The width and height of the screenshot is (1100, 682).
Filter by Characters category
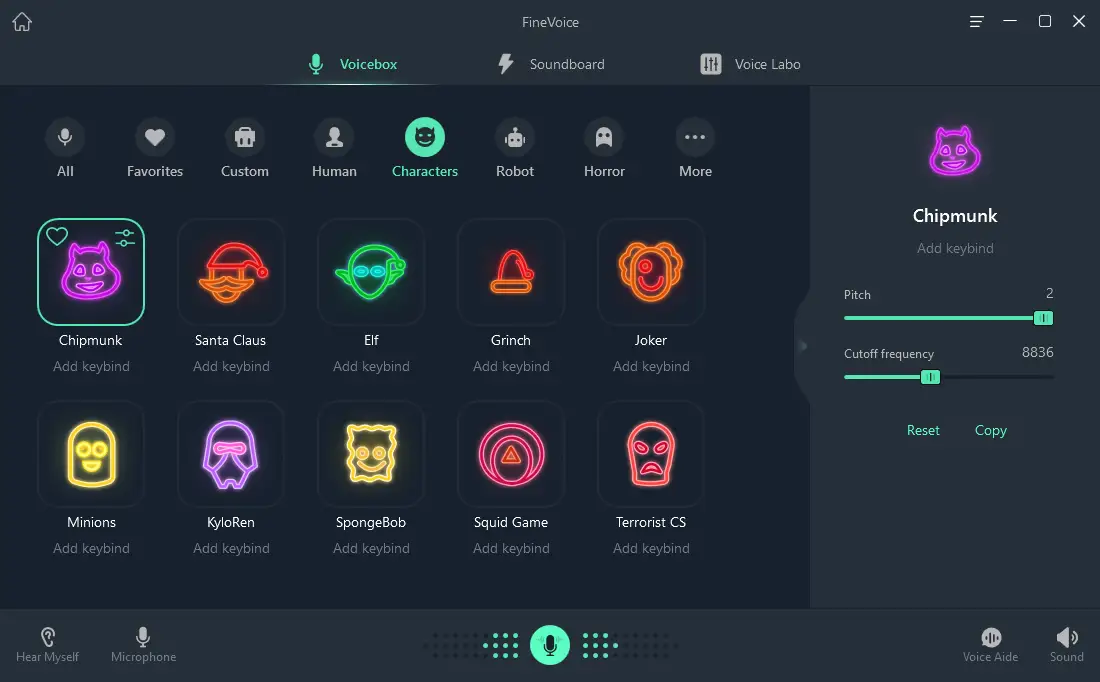[424, 149]
